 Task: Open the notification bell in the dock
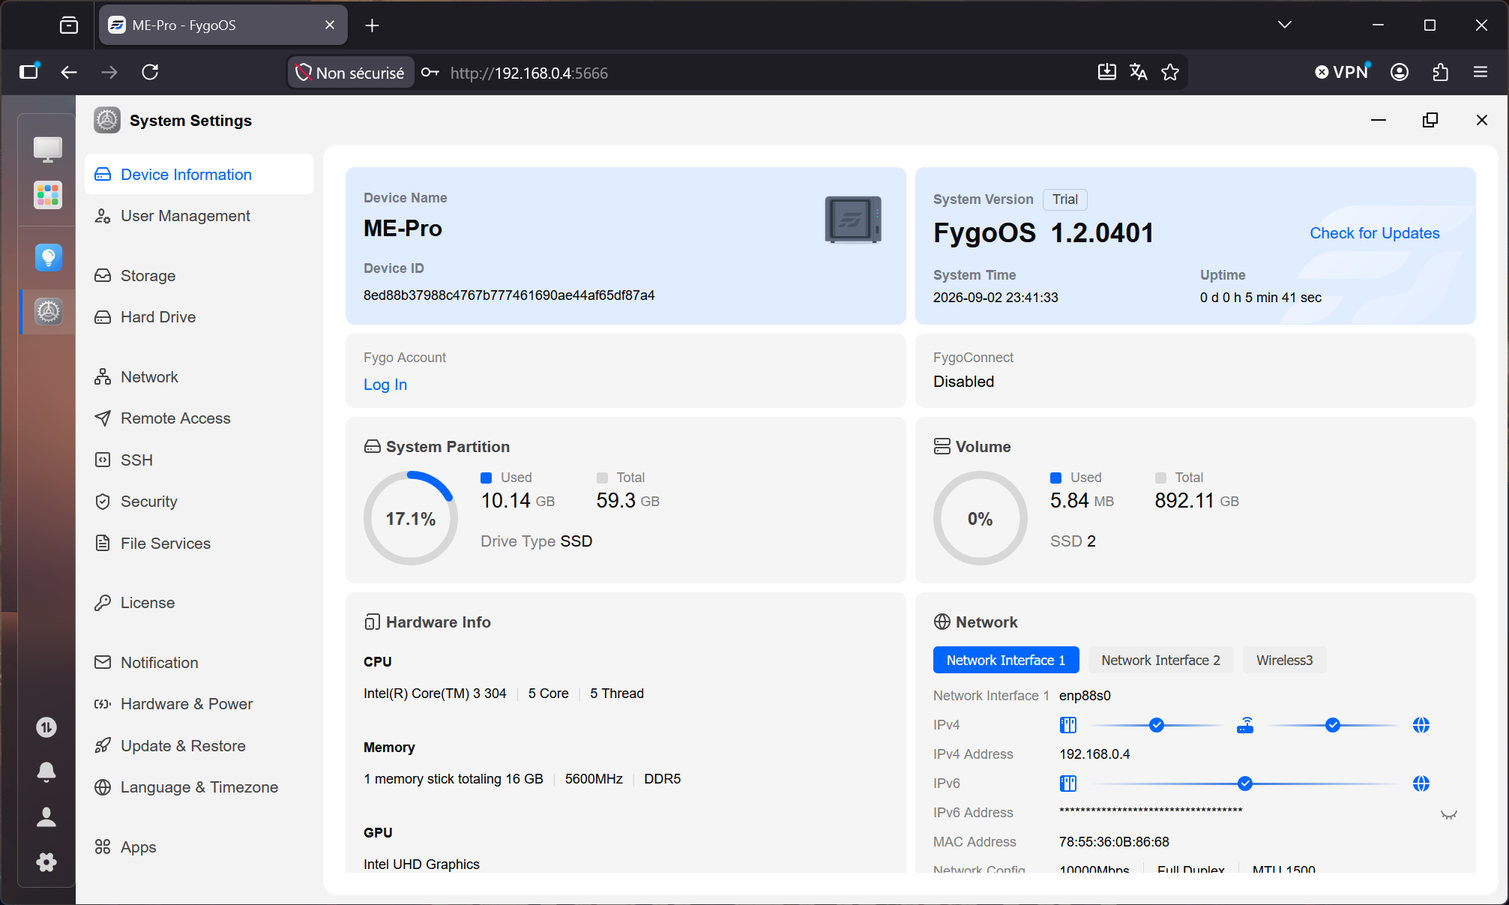pyautogui.click(x=46, y=772)
